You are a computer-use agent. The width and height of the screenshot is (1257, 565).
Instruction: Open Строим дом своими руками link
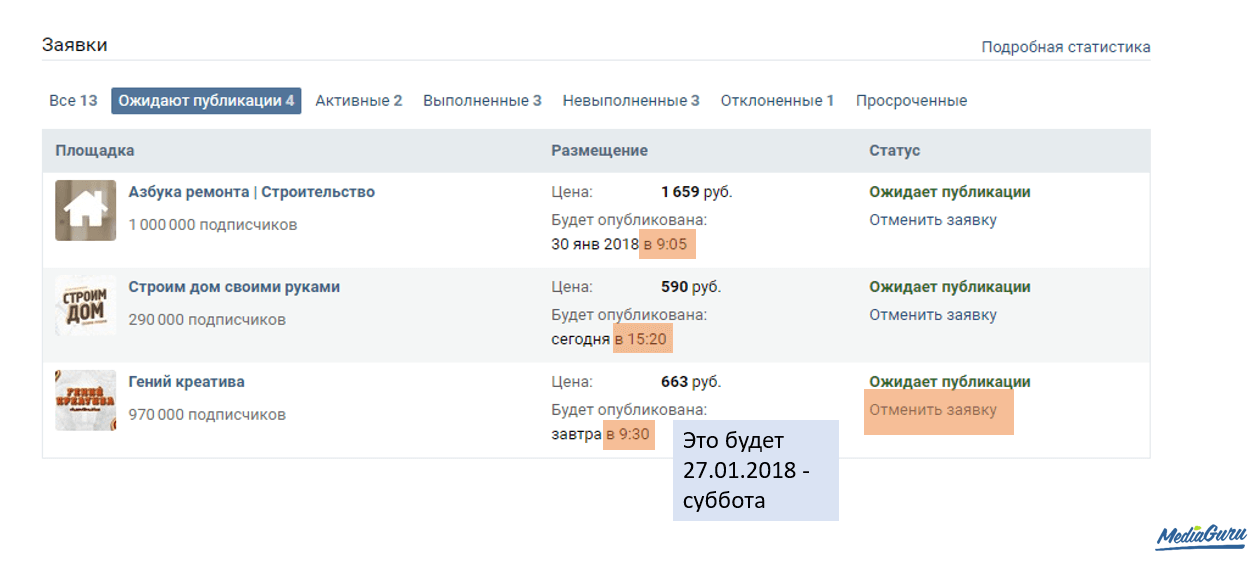tap(234, 287)
